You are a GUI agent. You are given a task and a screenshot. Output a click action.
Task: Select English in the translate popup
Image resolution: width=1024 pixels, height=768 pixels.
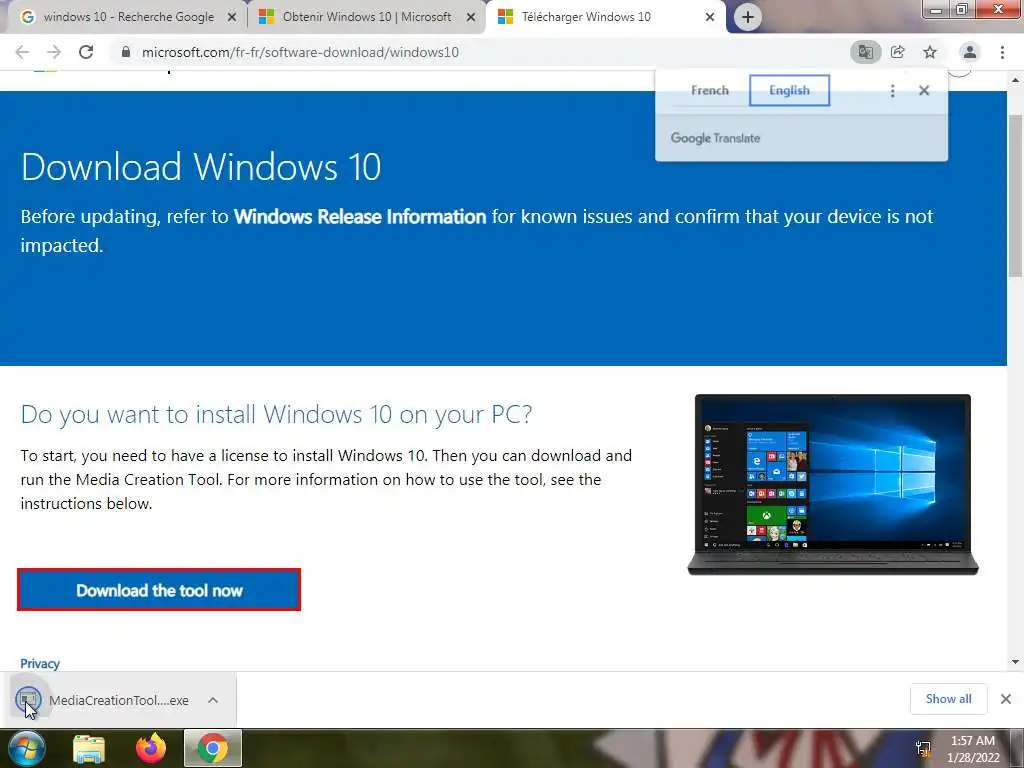tap(789, 90)
